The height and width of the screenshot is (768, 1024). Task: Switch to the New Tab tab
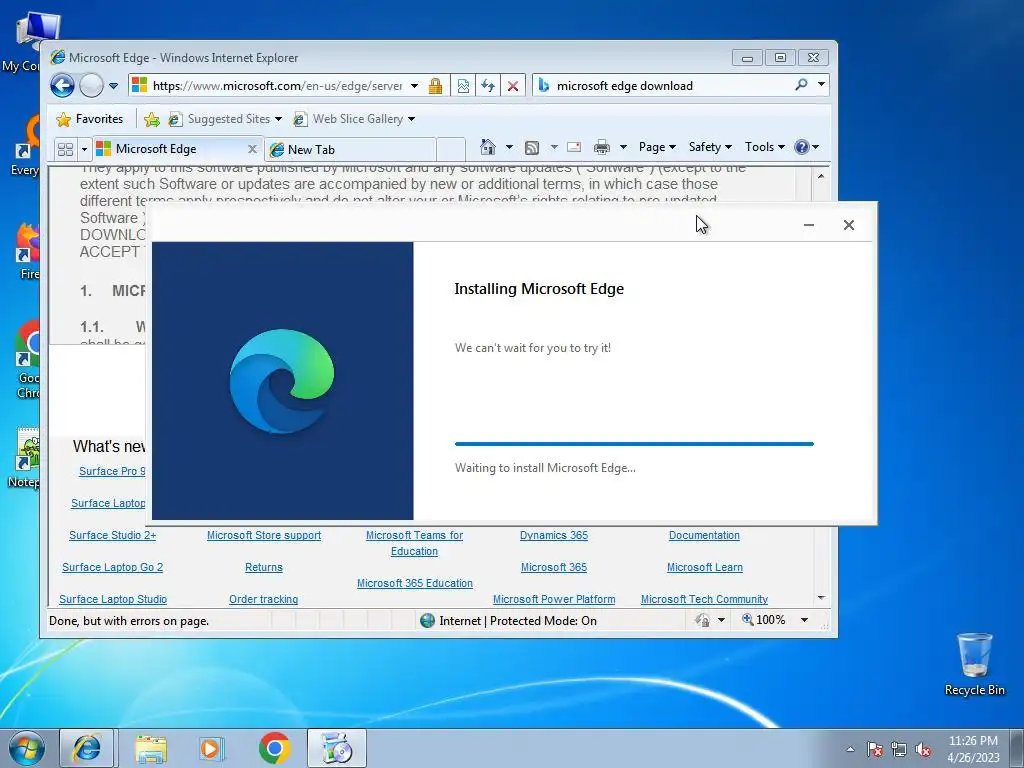point(351,150)
